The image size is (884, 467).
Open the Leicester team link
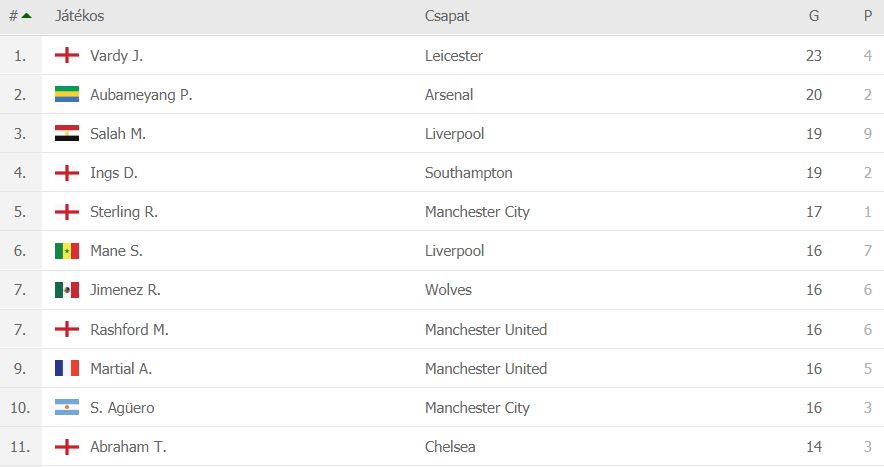pos(454,55)
